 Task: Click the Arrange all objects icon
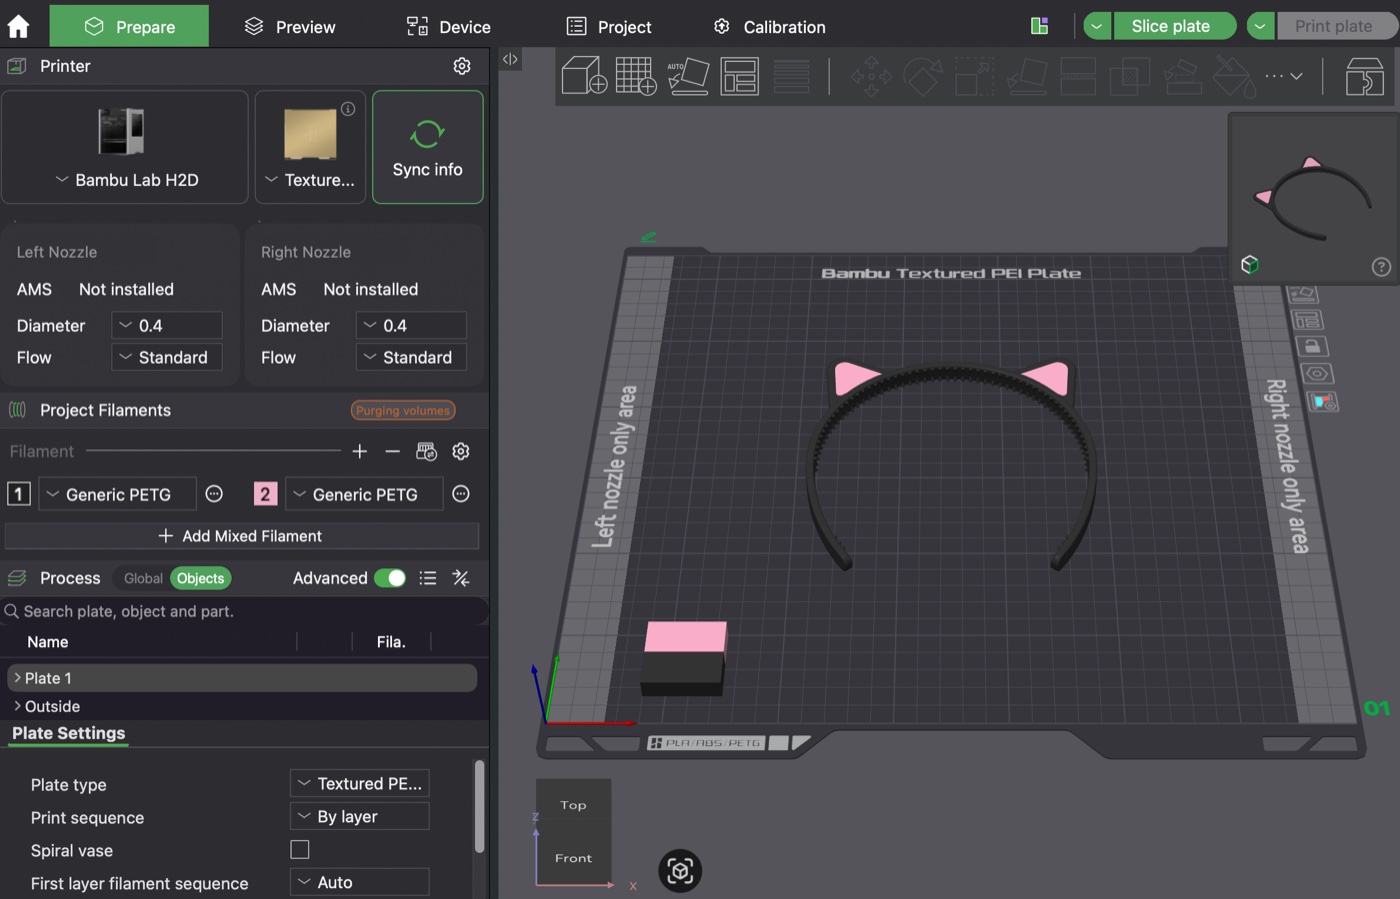click(740, 76)
